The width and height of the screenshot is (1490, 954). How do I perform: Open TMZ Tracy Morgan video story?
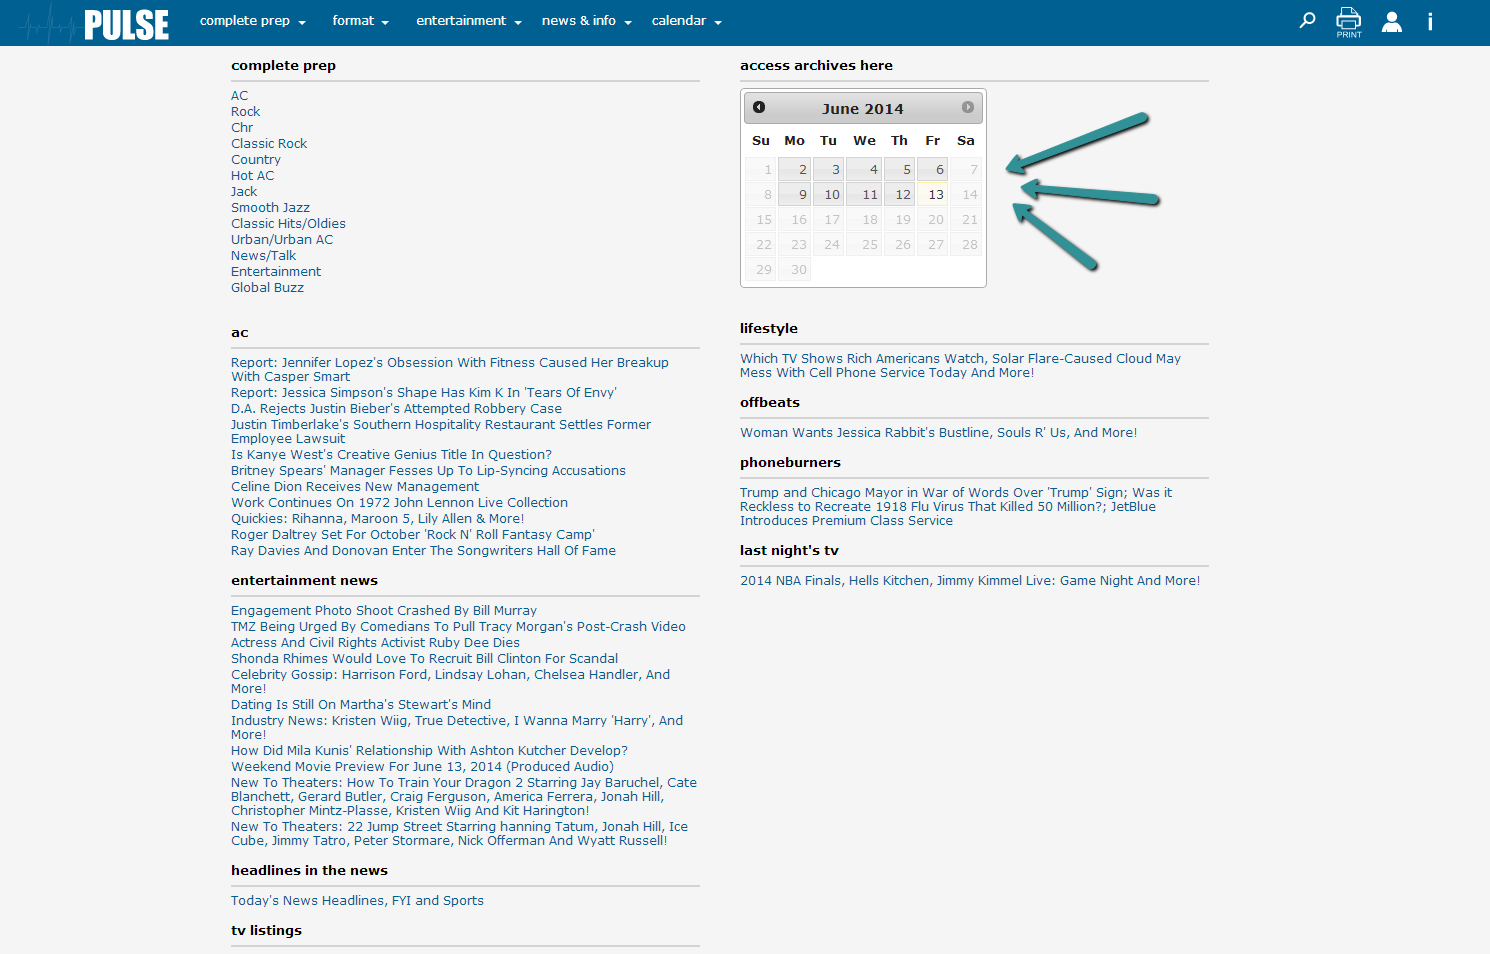pos(458,627)
